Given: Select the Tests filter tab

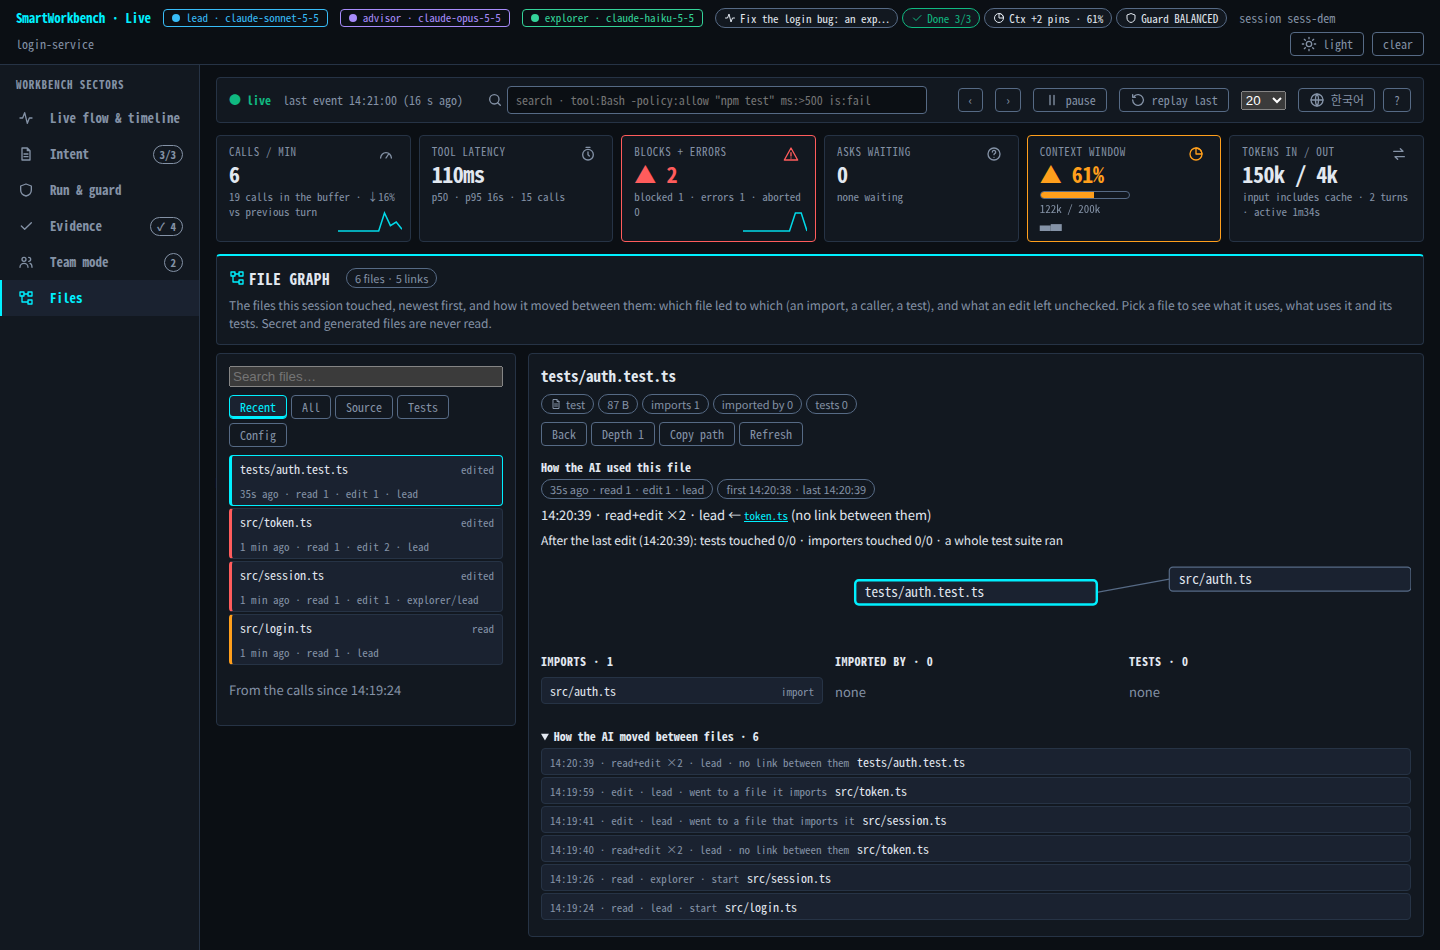Looking at the screenshot, I should [423, 407].
